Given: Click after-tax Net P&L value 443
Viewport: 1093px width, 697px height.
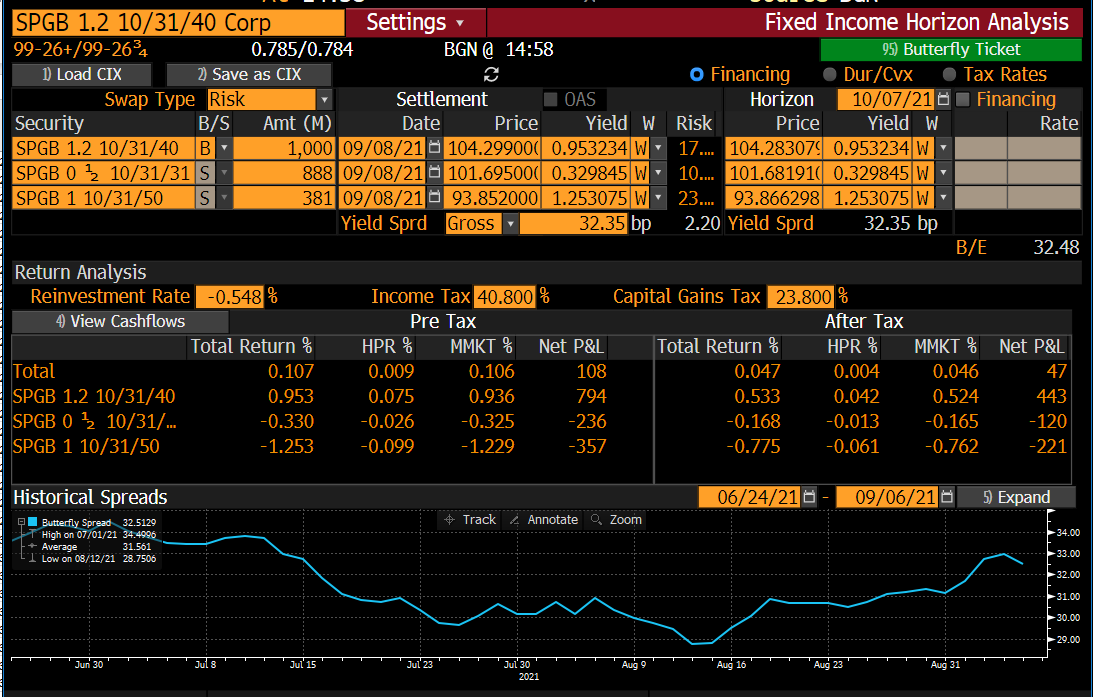Looking at the screenshot, I should 1051,397.
